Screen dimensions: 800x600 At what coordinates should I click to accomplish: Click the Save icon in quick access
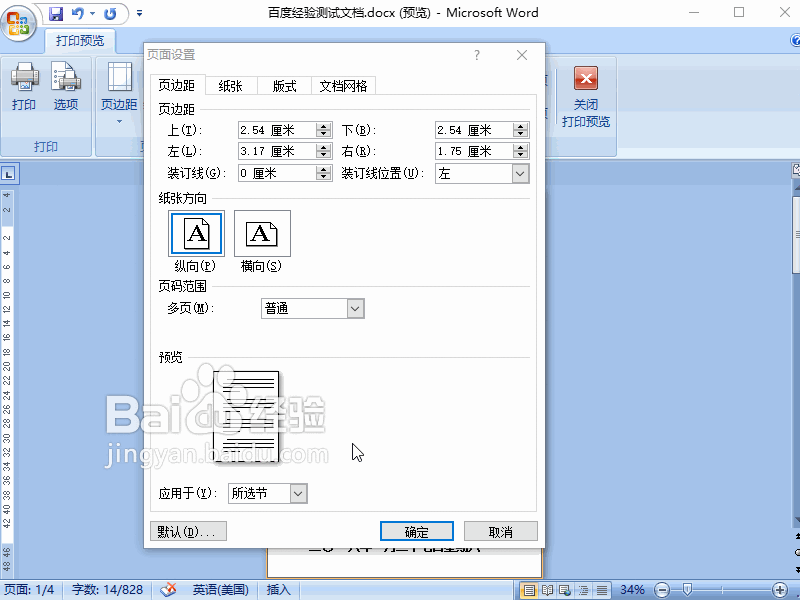point(56,14)
